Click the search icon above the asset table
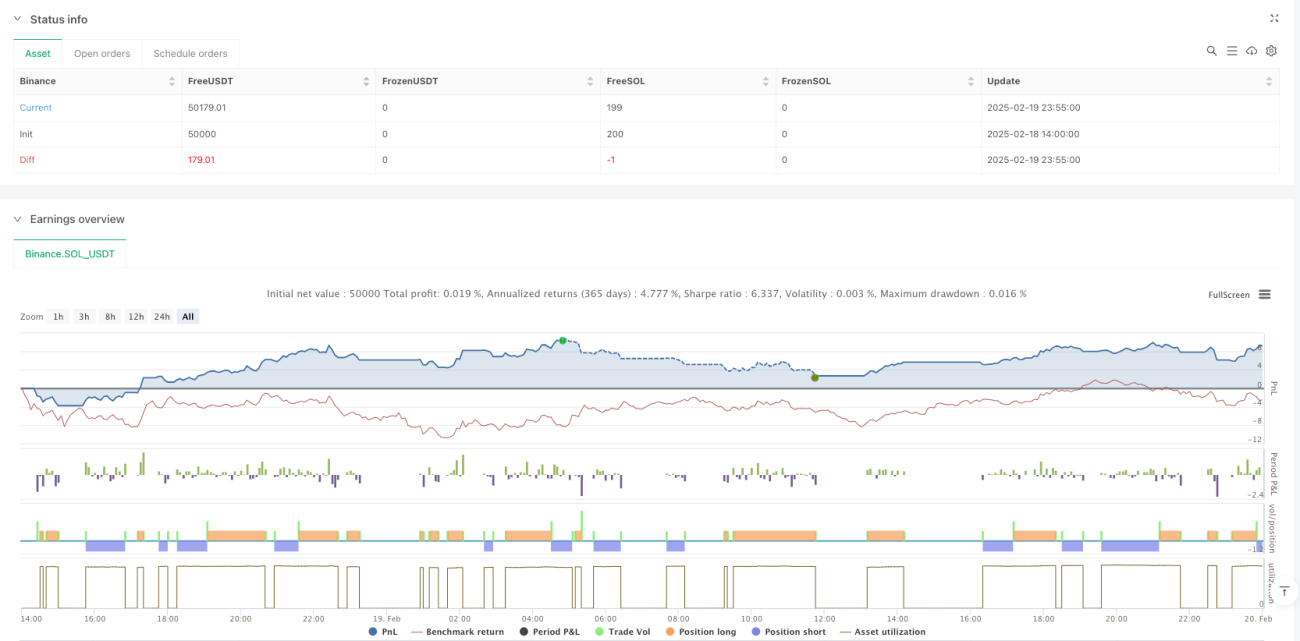The height and width of the screenshot is (641, 1300). (1211, 51)
